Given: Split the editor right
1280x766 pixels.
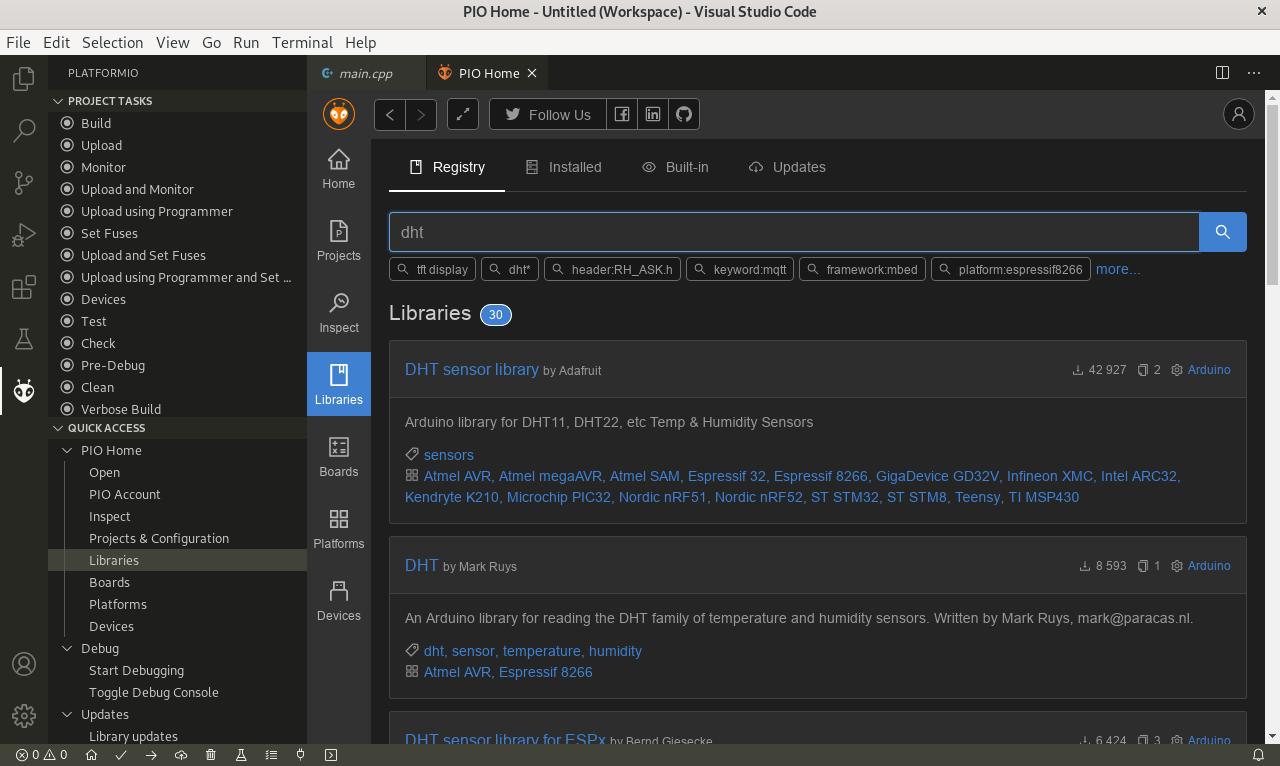Looking at the screenshot, I should click(x=1222, y=72).
